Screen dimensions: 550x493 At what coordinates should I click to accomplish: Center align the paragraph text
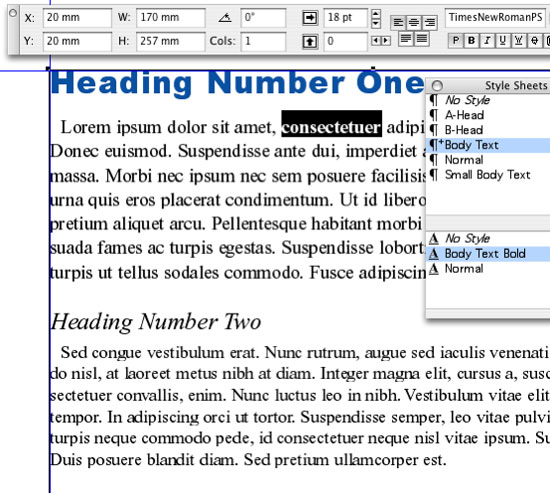point(414,23)
